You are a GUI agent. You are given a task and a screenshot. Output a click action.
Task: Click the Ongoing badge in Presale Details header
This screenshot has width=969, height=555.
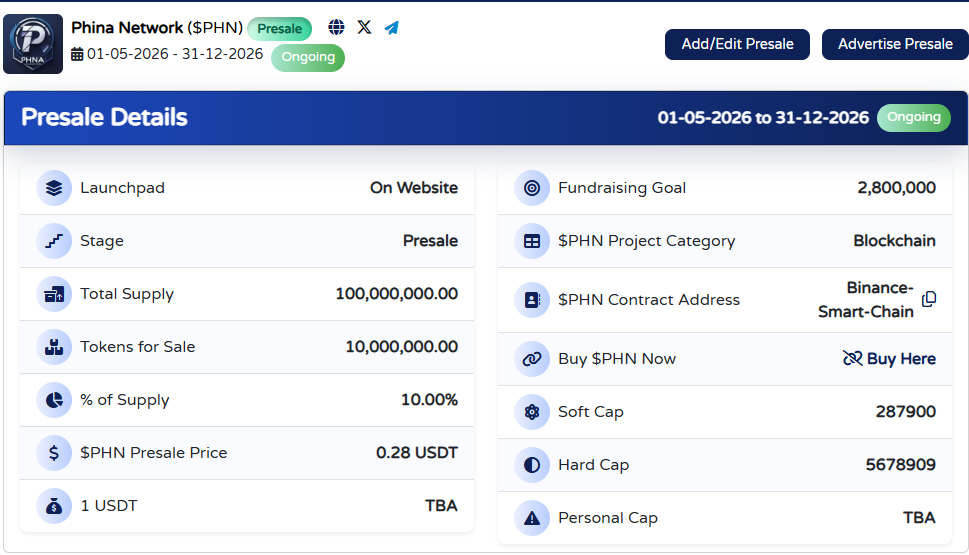(x=913, y=117)
